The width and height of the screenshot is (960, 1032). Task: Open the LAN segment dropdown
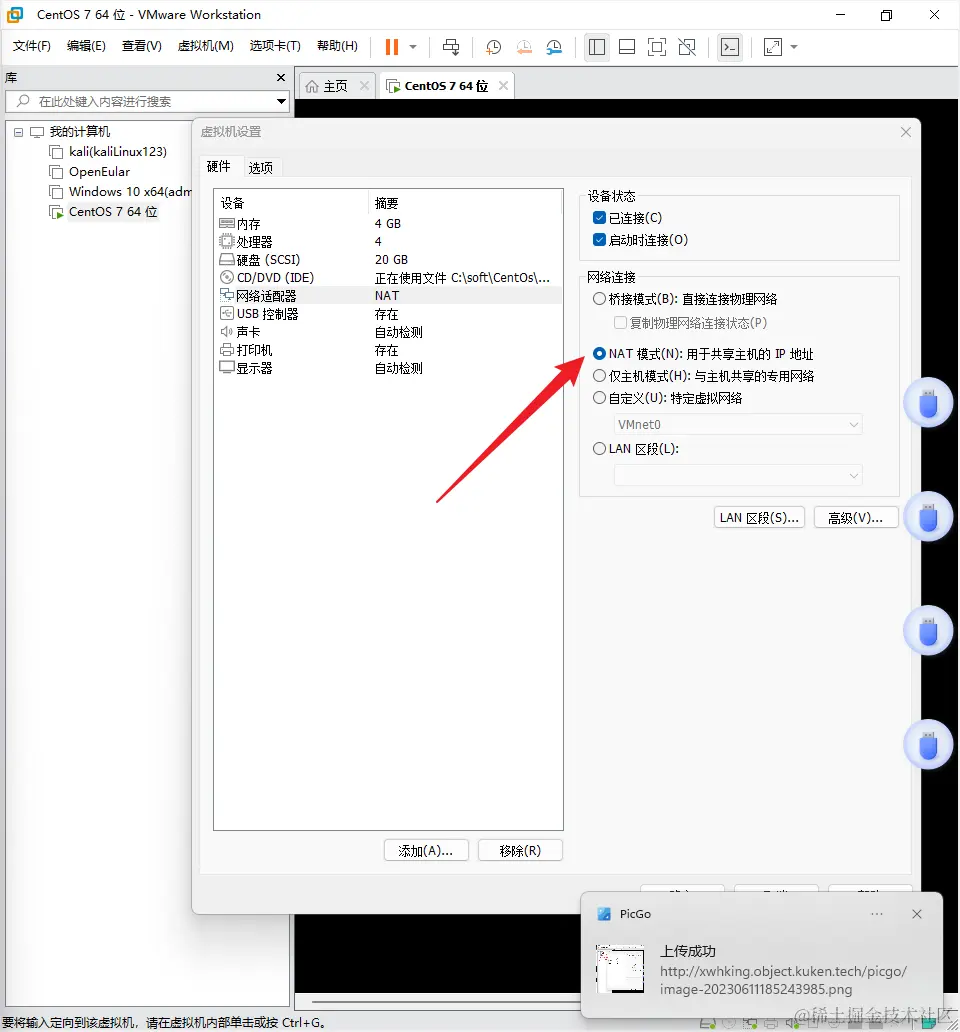[738, 475]
